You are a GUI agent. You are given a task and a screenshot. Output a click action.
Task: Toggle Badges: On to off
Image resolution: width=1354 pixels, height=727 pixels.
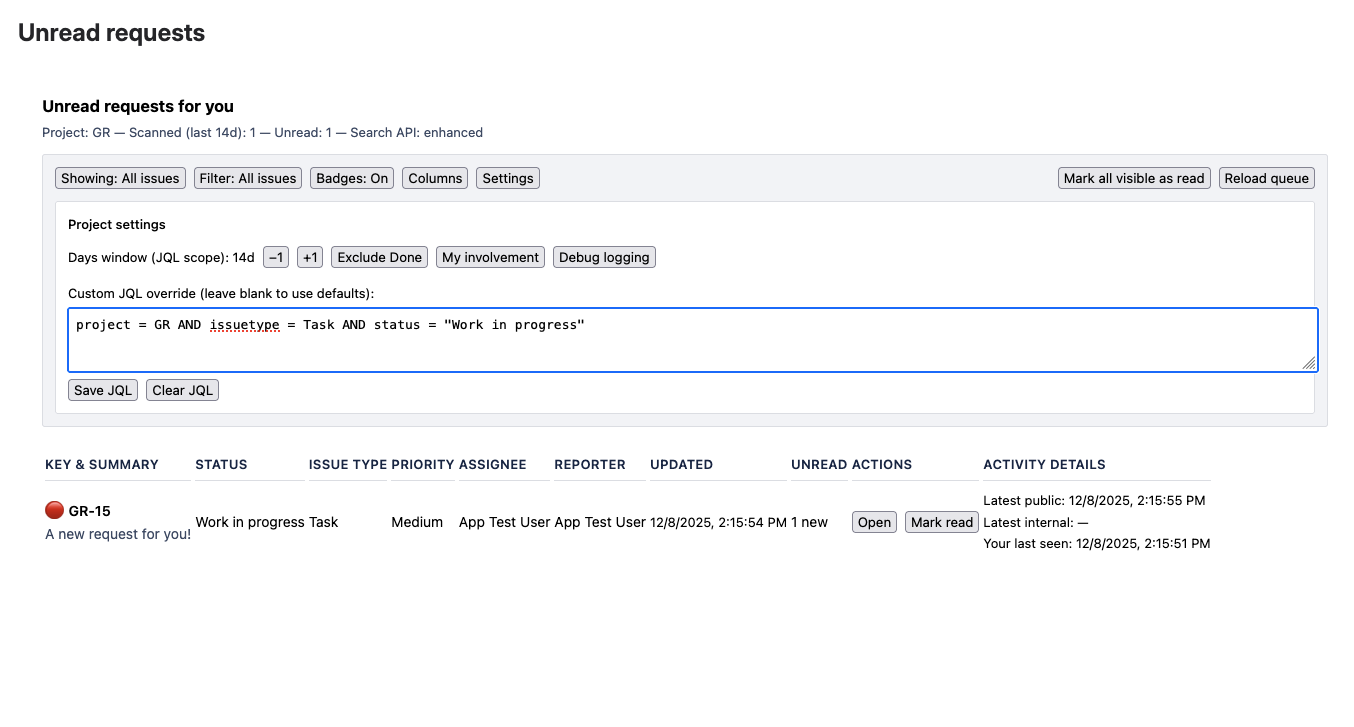tap(351, 178)
